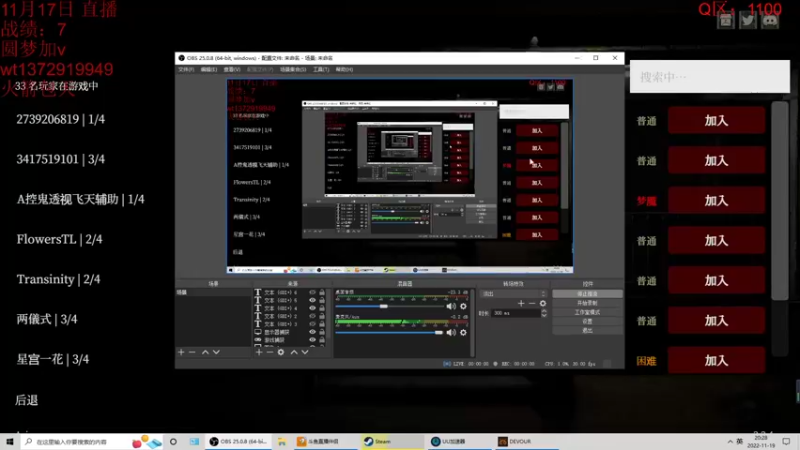Toggle visibility of 文本 (GDI+) 5 source
The image size is (800, 450).
pos(312,301)
